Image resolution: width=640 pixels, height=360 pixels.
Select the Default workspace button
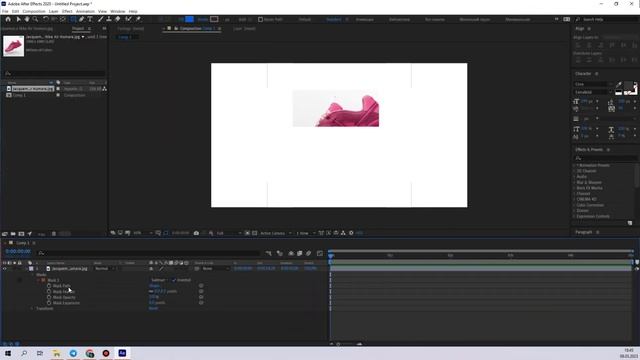[304, 19]
